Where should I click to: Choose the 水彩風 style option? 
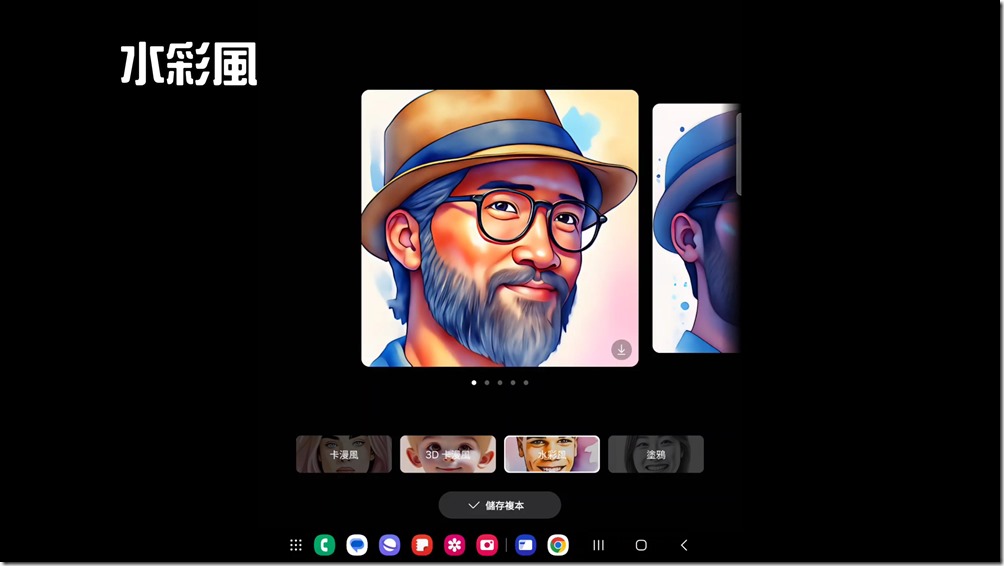point(552,454)
